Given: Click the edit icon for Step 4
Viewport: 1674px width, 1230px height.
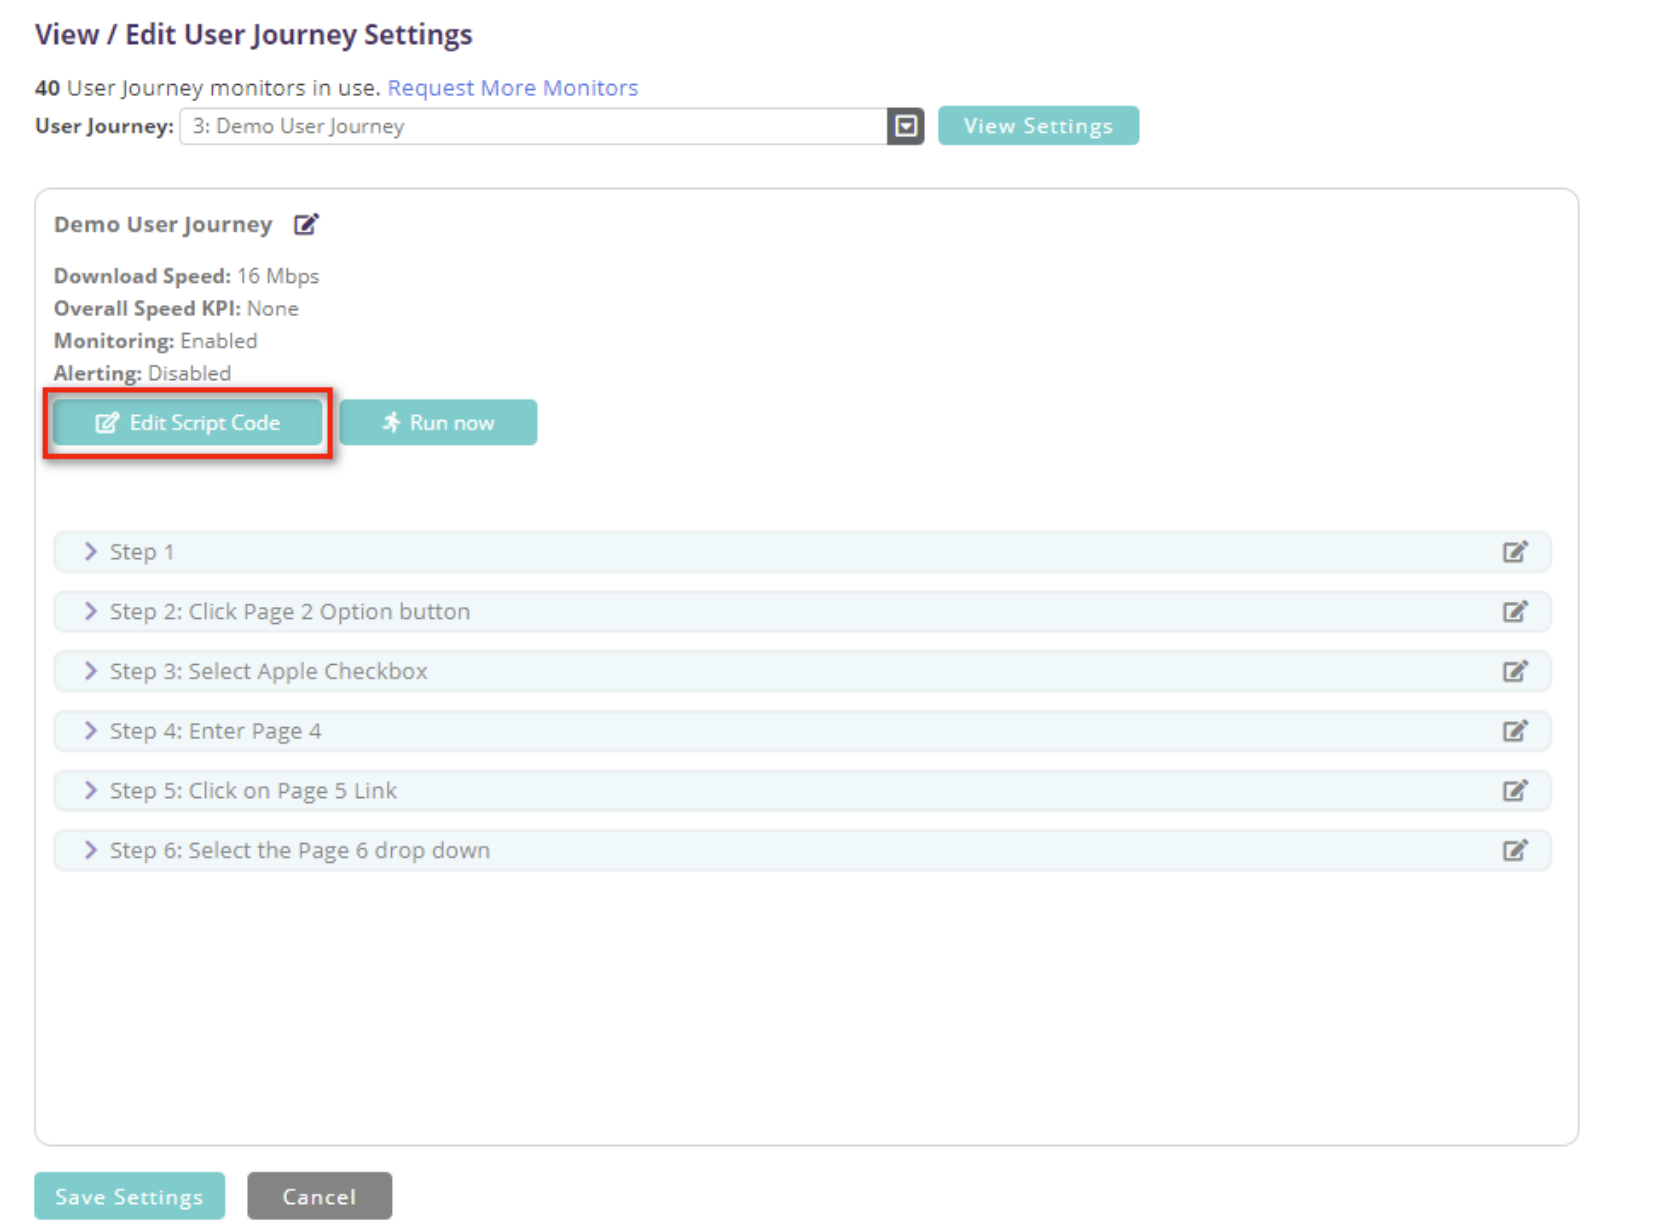Looking at the screenshot, I should (1515, 730).
